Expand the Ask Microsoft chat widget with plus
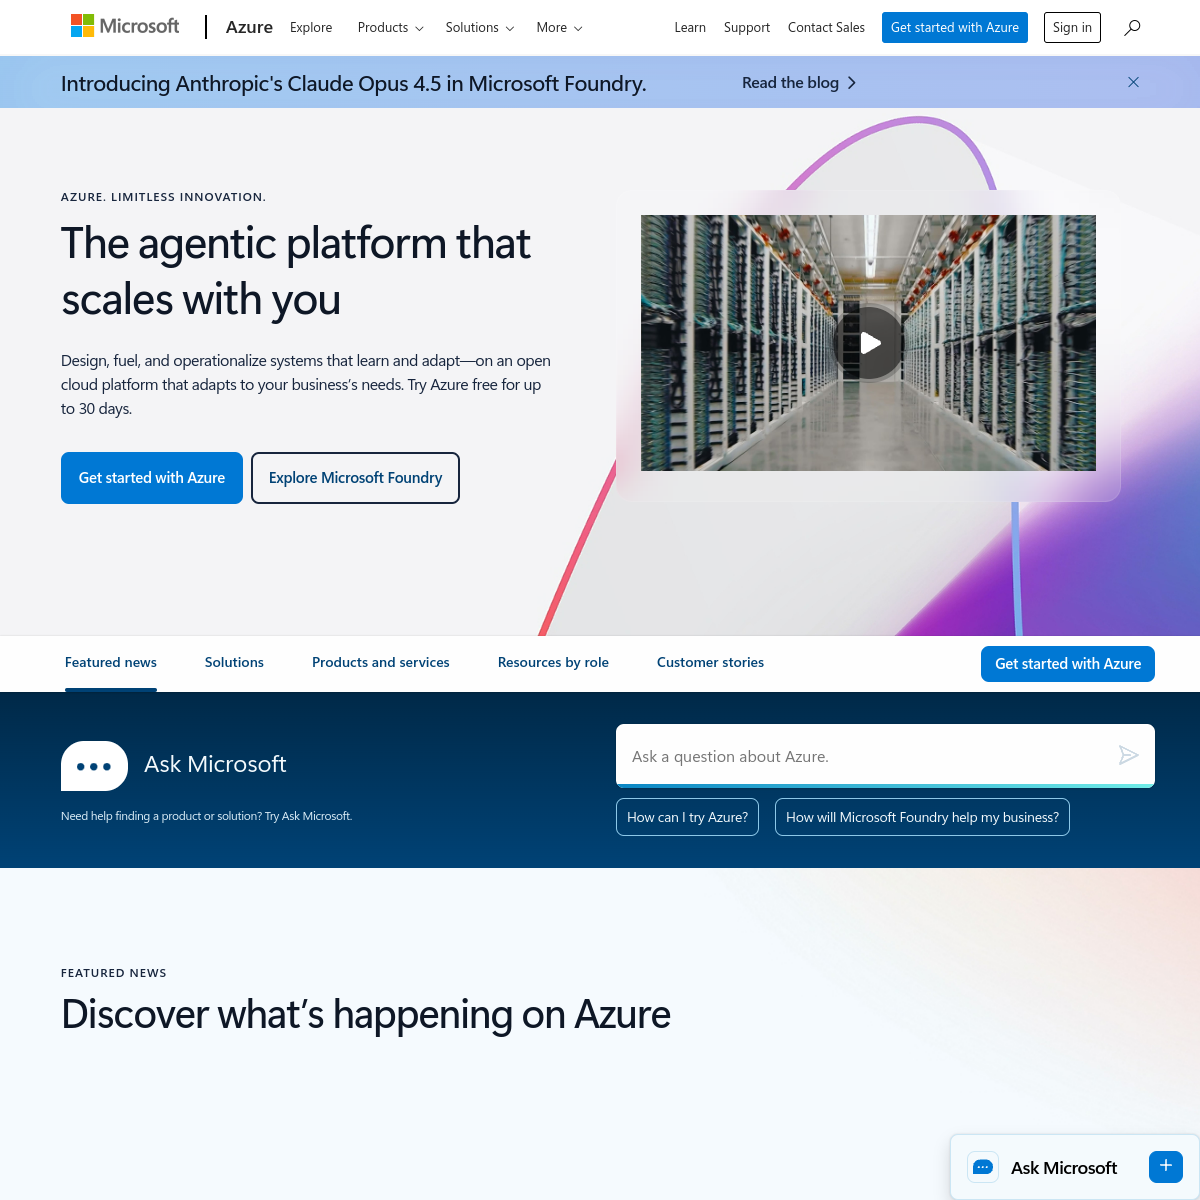 click(1166, 1166)
